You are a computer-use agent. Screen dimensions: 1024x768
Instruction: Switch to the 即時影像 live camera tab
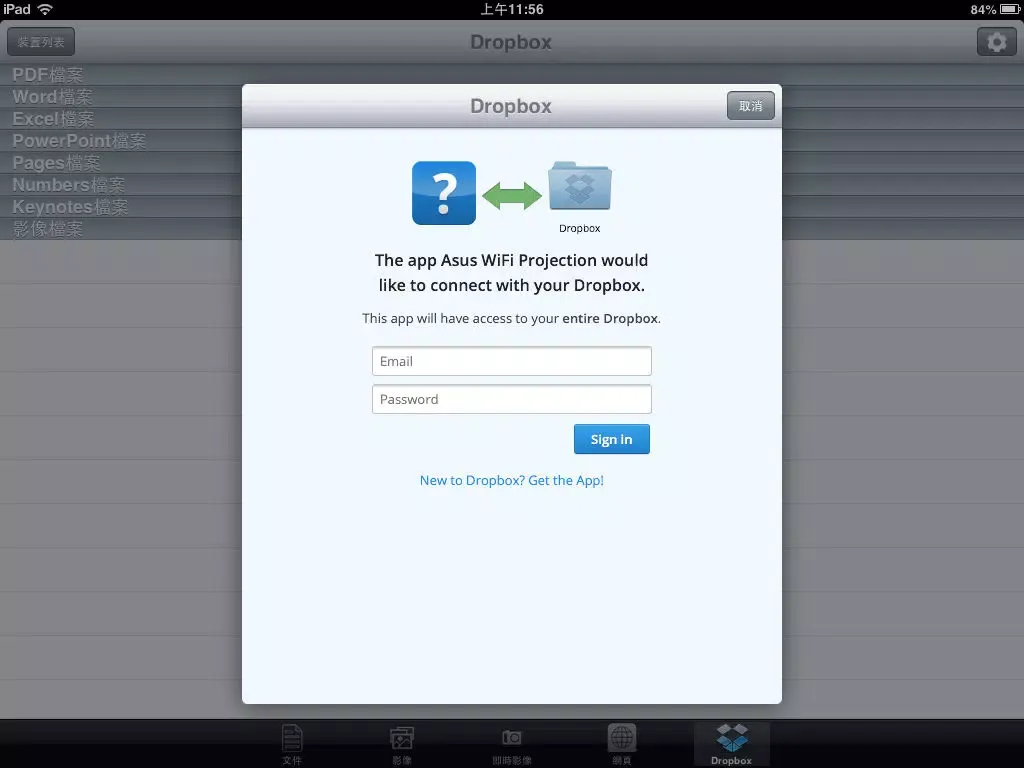pos(511,744)
